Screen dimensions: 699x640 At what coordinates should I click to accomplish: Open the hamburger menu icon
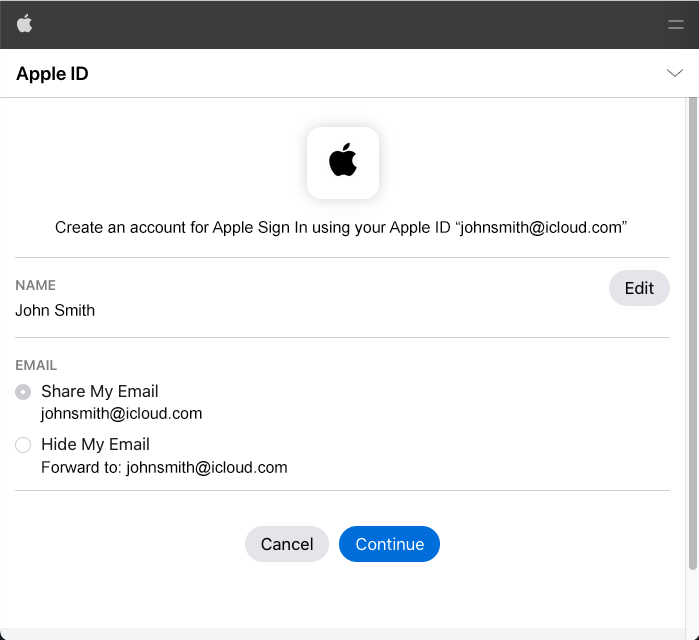click(x=676, y=25)
